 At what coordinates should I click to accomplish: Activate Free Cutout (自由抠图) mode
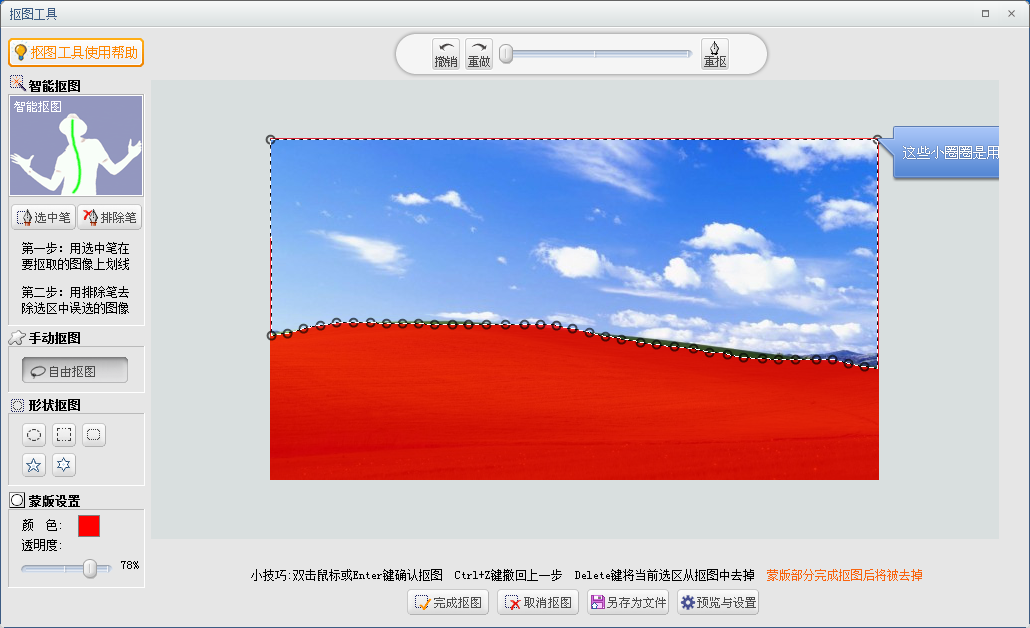click(x=75, y=371)
